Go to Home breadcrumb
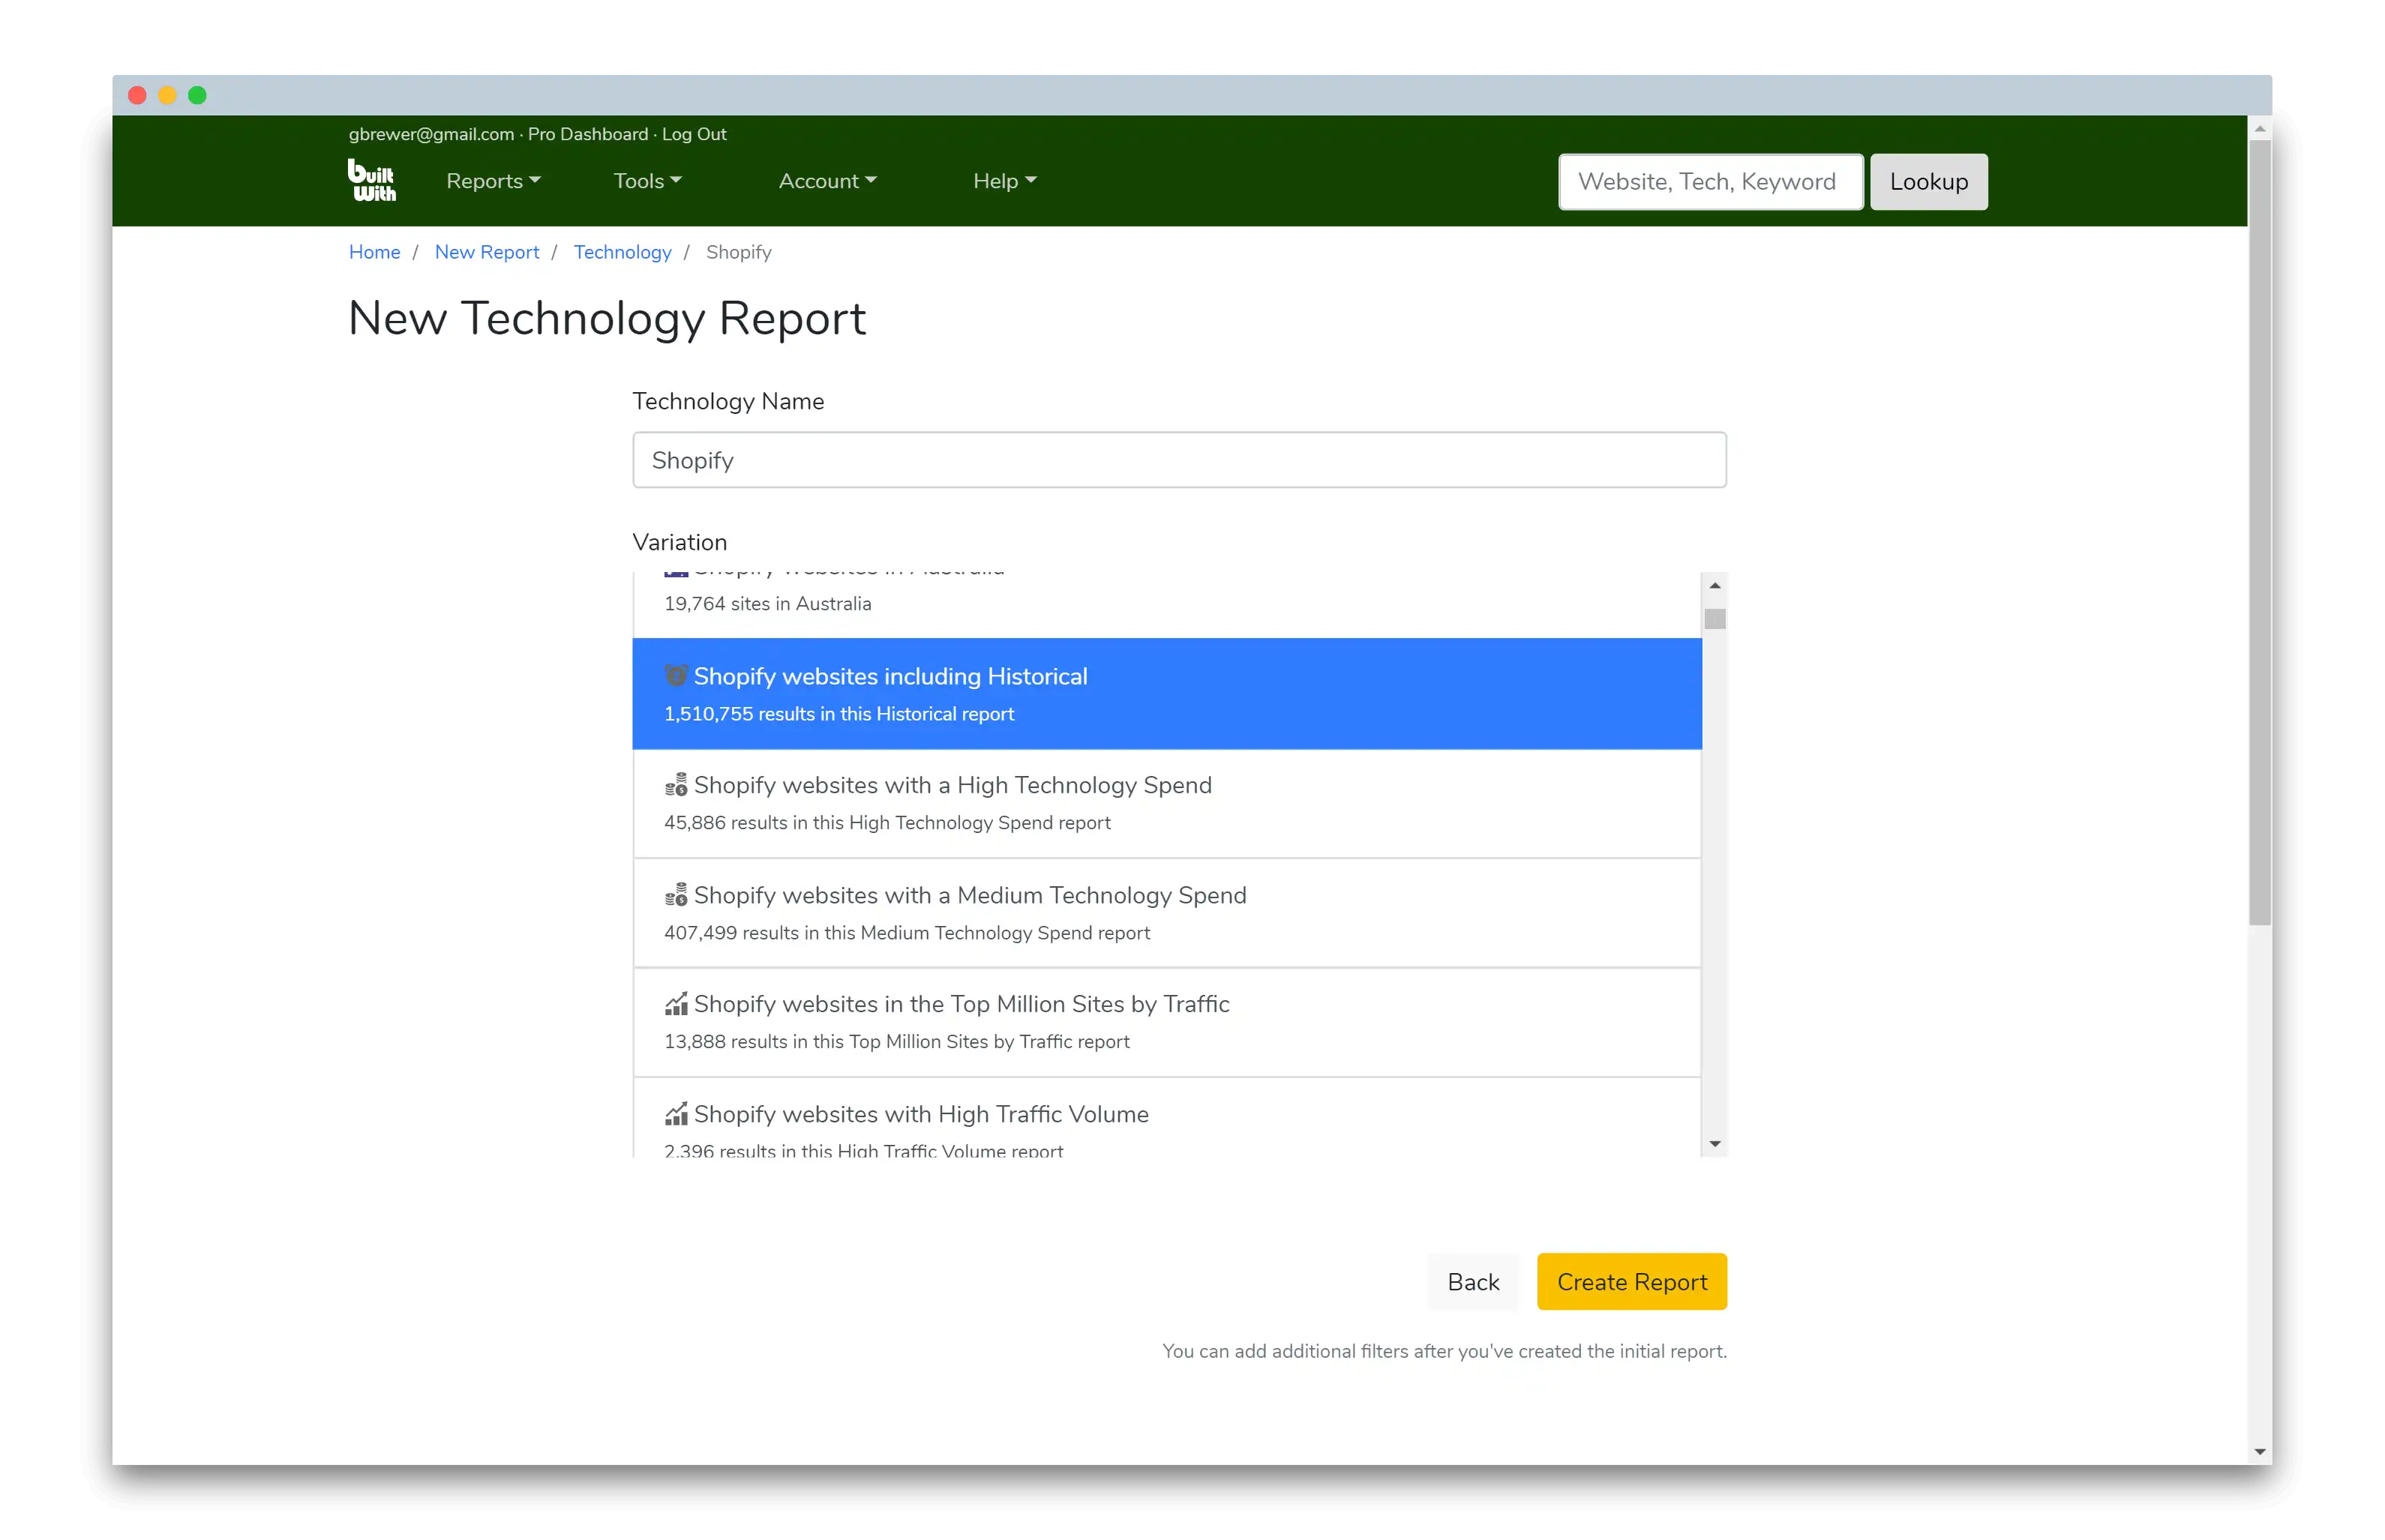 point(374,252)
